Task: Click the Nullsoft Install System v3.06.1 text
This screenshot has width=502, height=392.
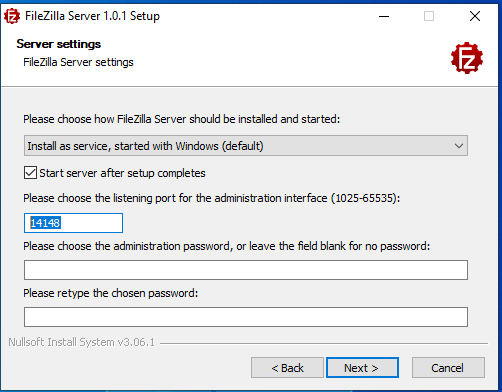Action: [82, 342]
